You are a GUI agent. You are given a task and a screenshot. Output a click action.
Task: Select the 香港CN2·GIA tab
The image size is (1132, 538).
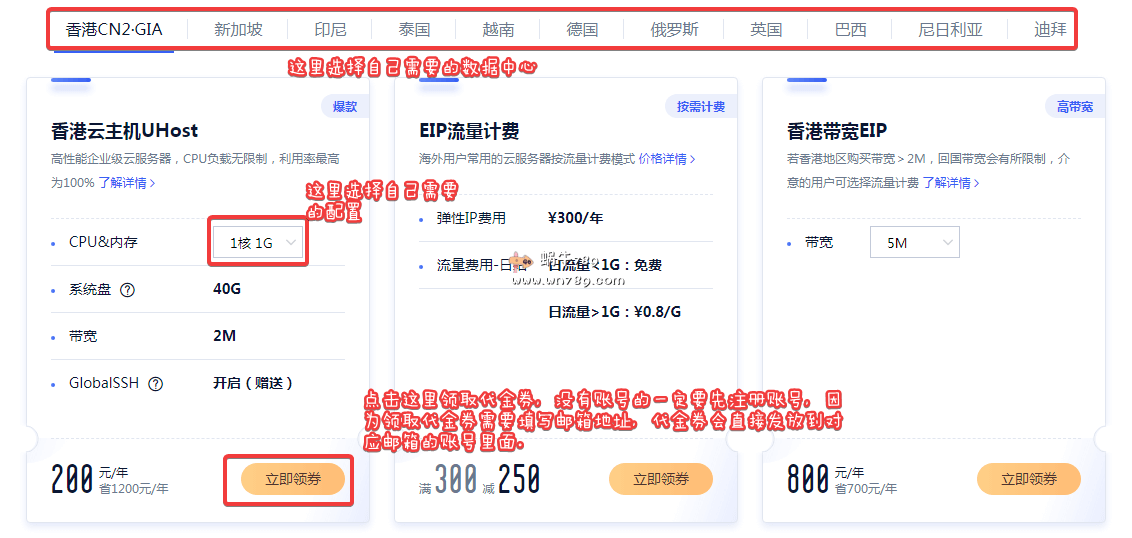(x=114, y=29)
